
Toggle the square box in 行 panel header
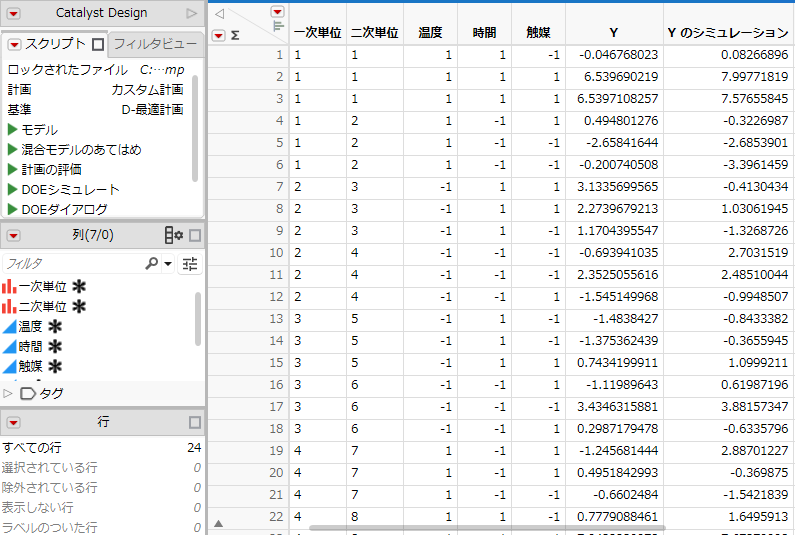(195, 422)
